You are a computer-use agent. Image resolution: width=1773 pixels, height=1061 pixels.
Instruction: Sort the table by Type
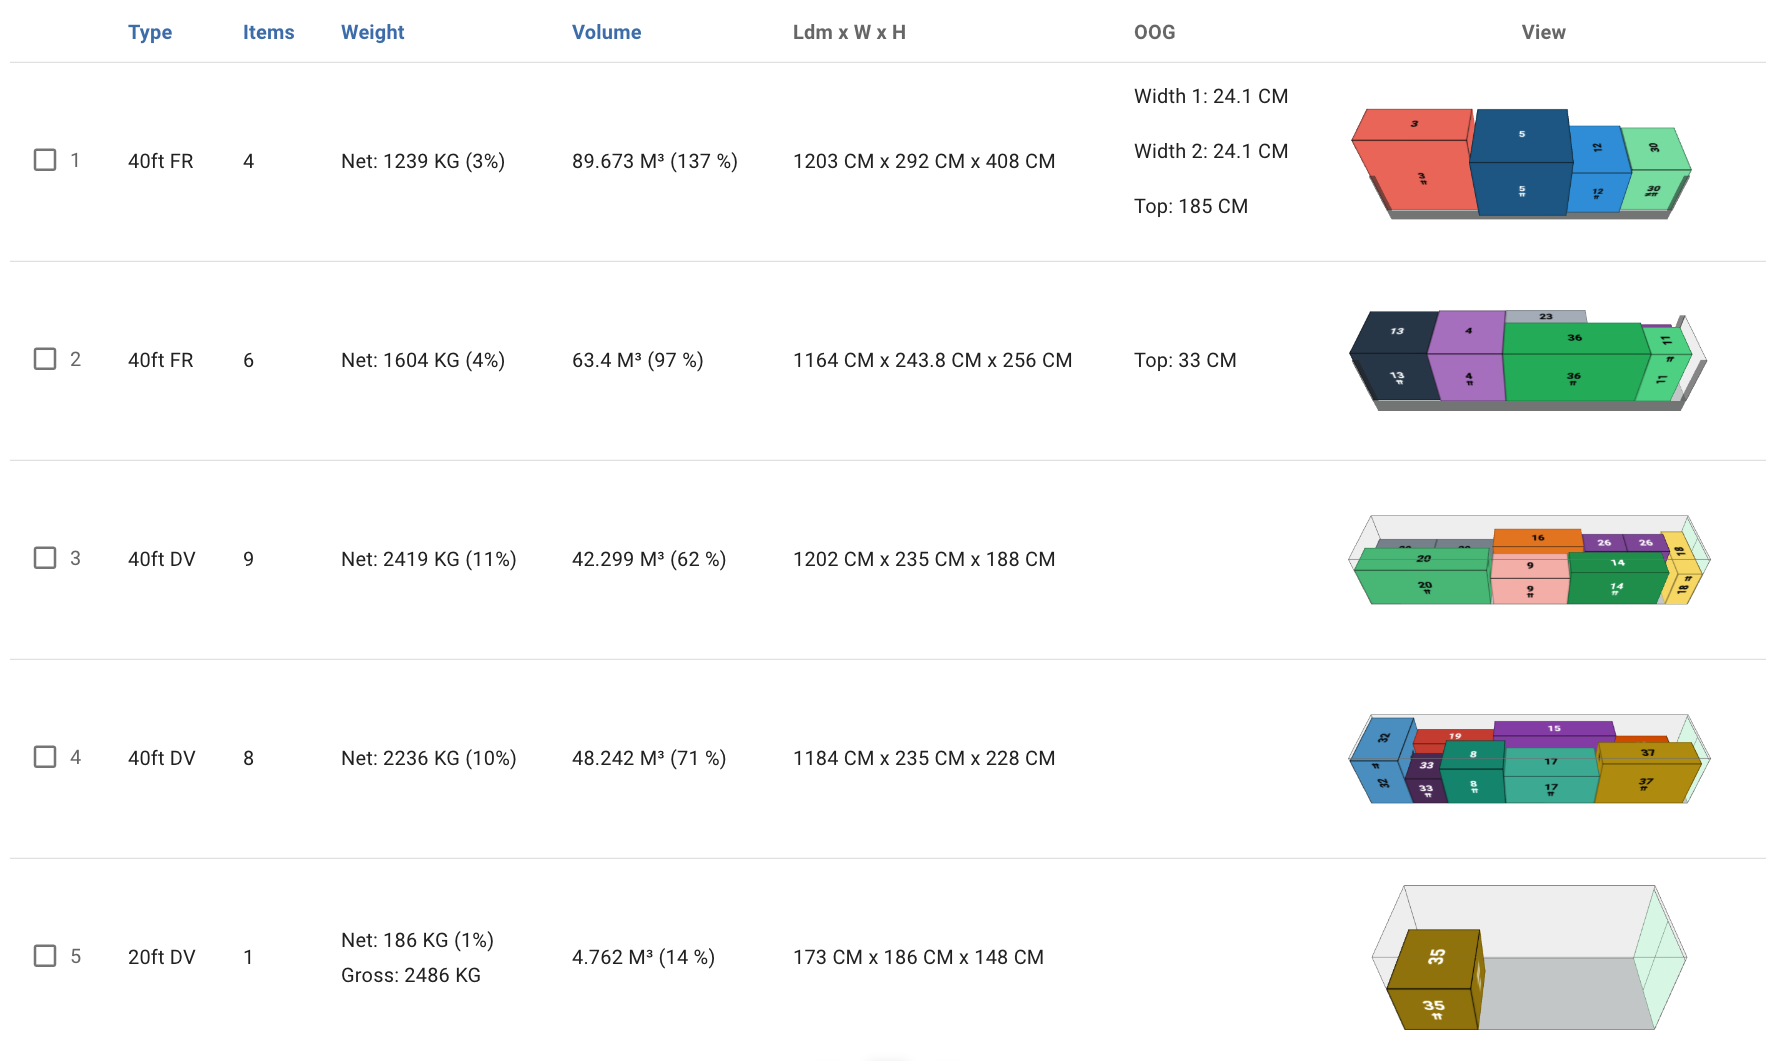[150, 32]
